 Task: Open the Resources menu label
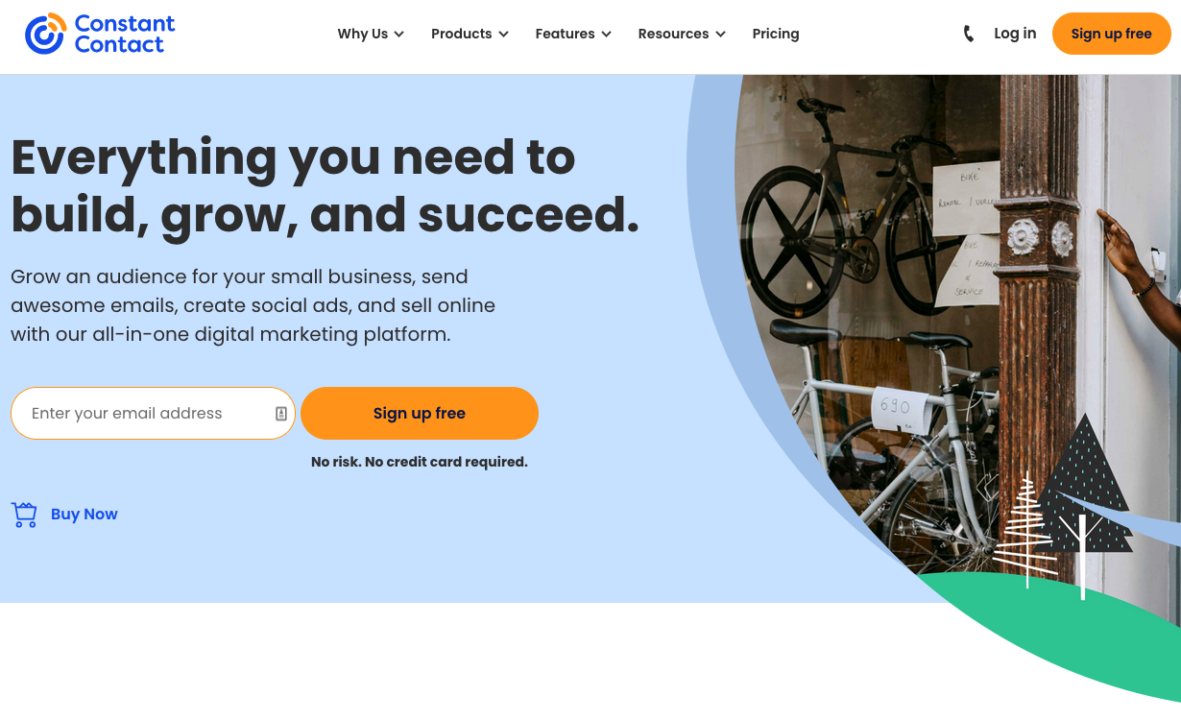pyautogui.click(x=673, y=34)
